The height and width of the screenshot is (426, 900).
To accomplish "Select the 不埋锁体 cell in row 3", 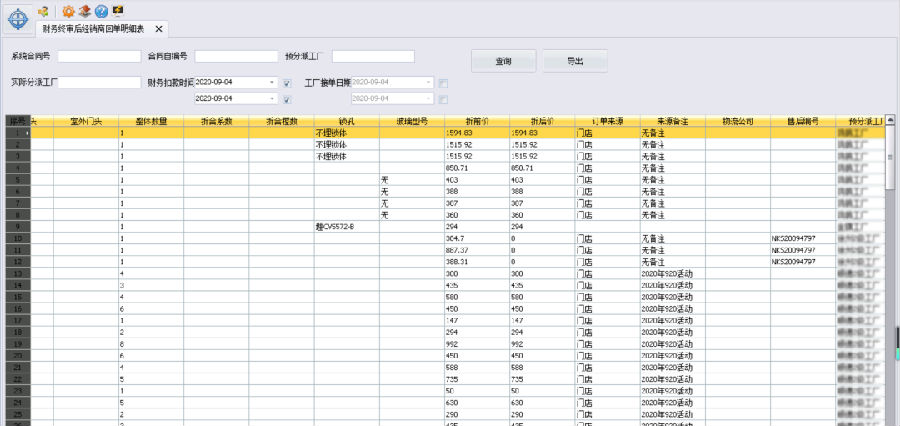I will tap(346, 156).
